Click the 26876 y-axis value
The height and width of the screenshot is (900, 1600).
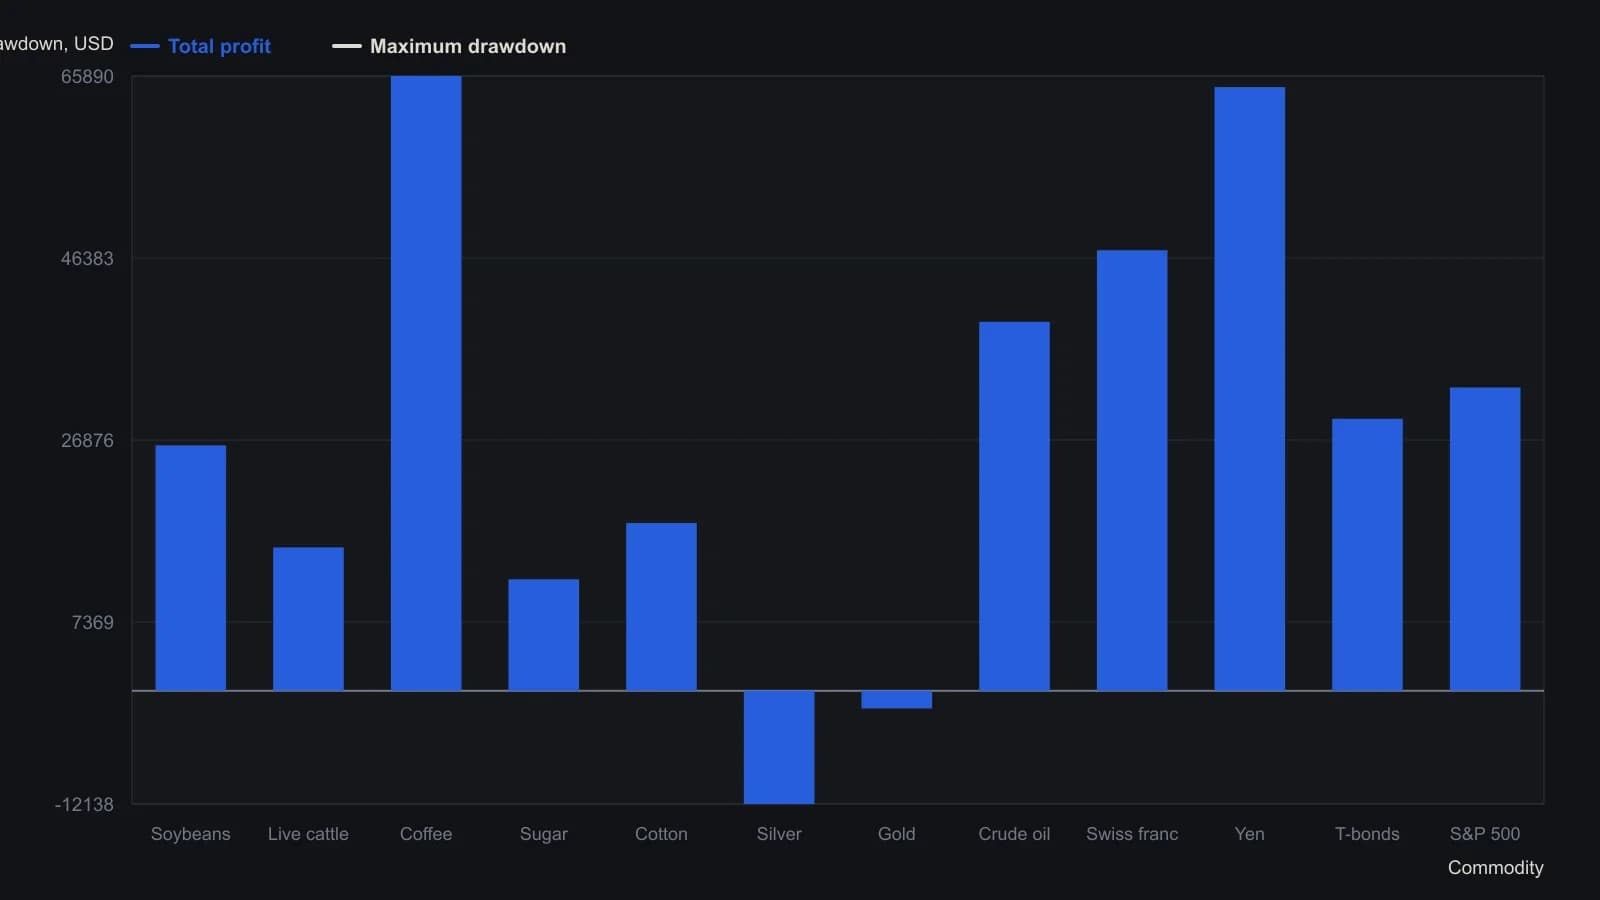tap(88, 441)
